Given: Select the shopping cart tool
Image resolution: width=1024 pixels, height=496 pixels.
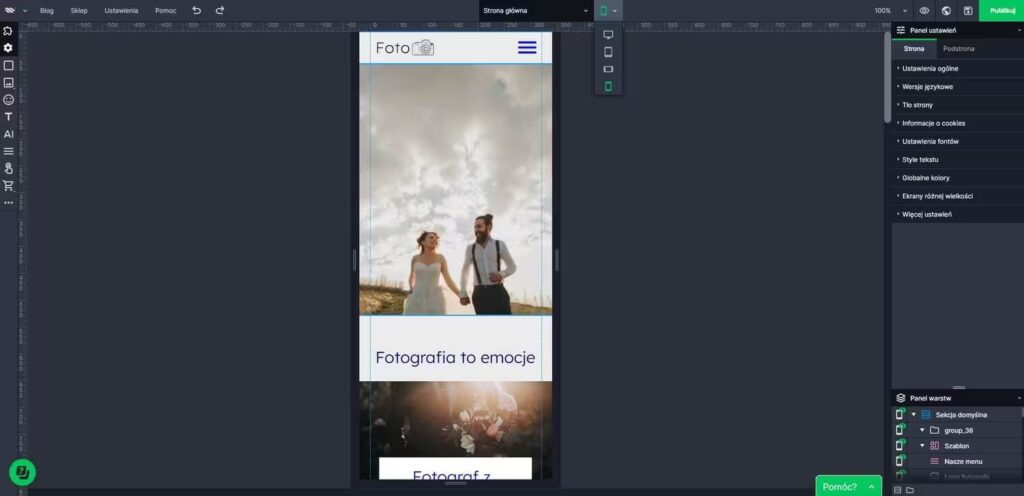Looking at the screenshot, I should tap(8, 185).
